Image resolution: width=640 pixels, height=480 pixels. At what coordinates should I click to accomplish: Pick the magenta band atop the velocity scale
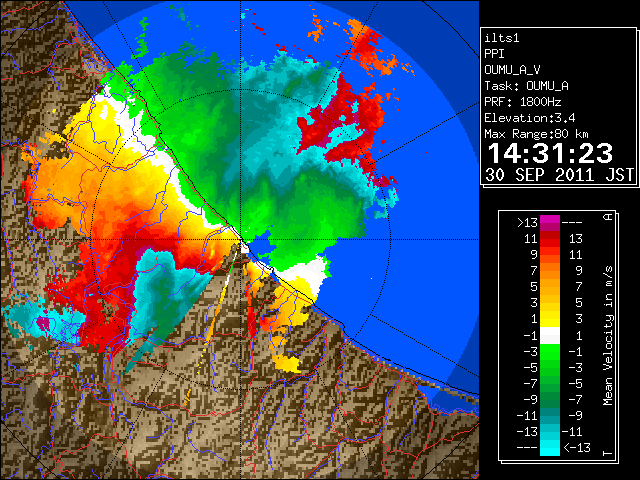(550, 220)
